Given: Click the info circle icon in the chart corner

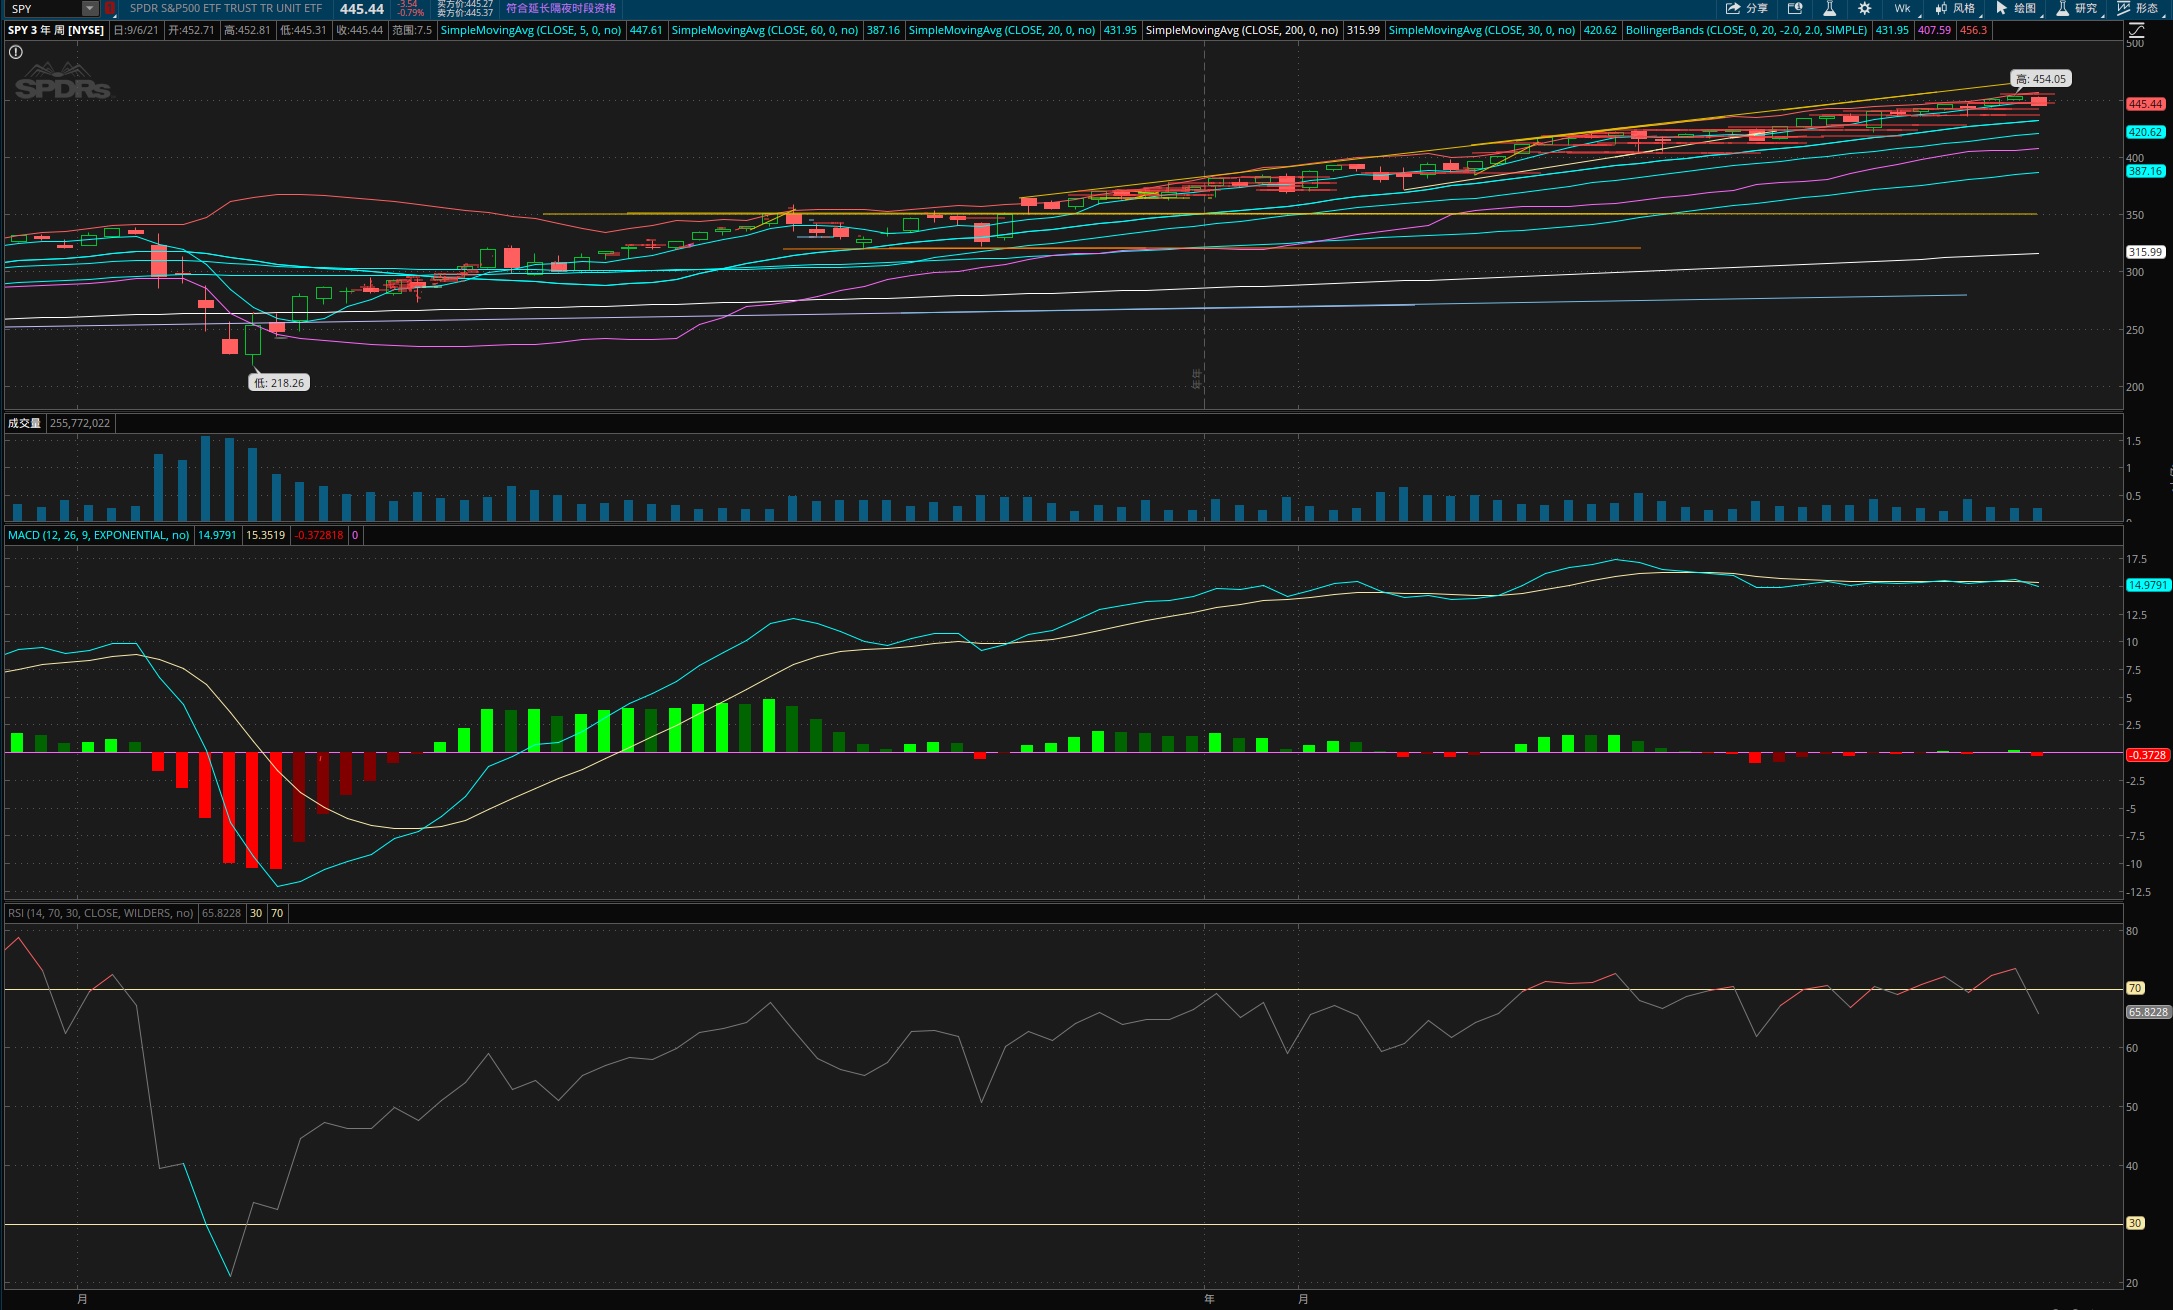Looking at the screenshot, I should (x=16, y=52).
